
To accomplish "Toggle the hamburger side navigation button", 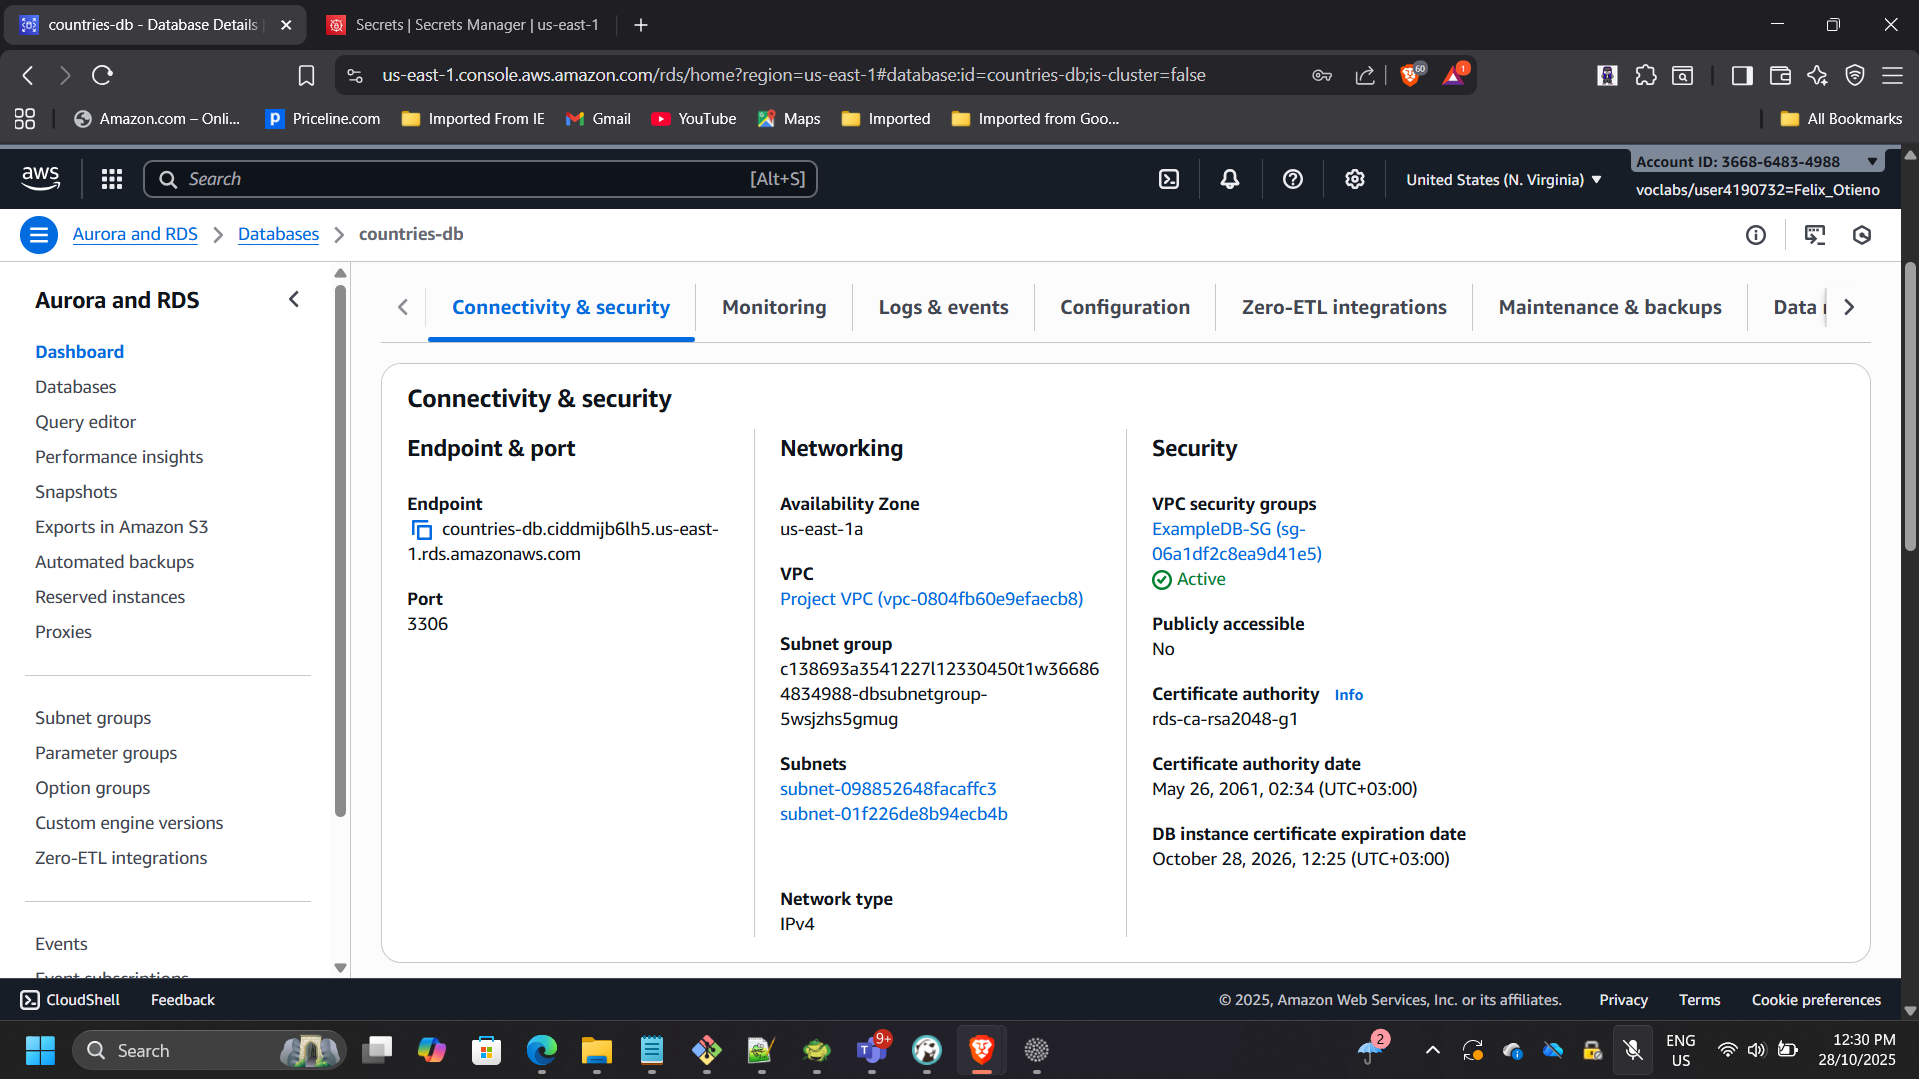I will pos(38,235).
